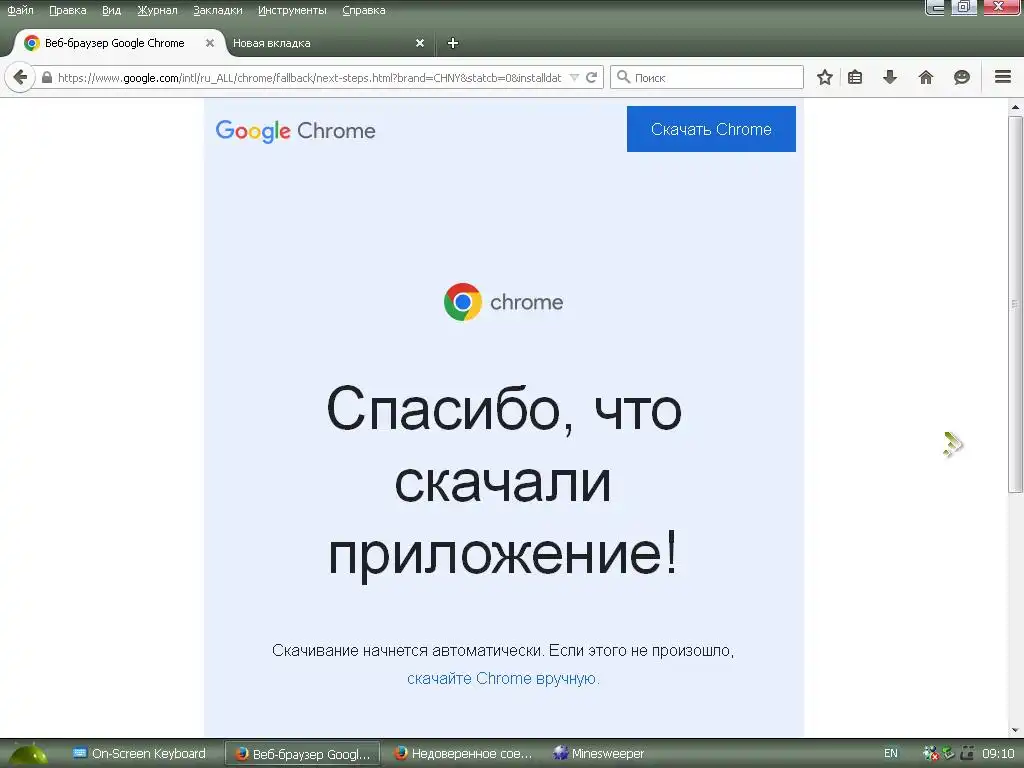Open the Журнал menu

(x=157, y=10)
